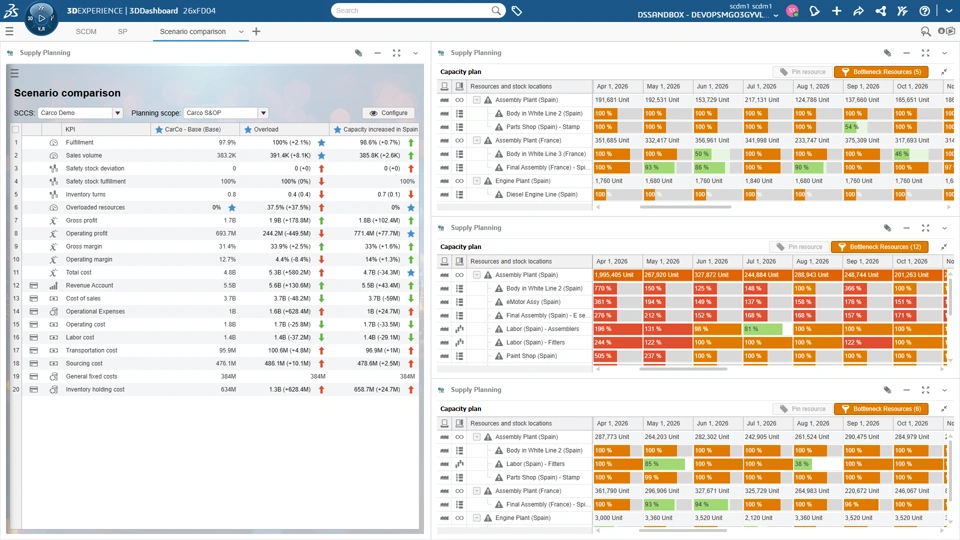960x540 pixels.
Task: Open the dashboard hamburger menu
Action: click(9, 31)
